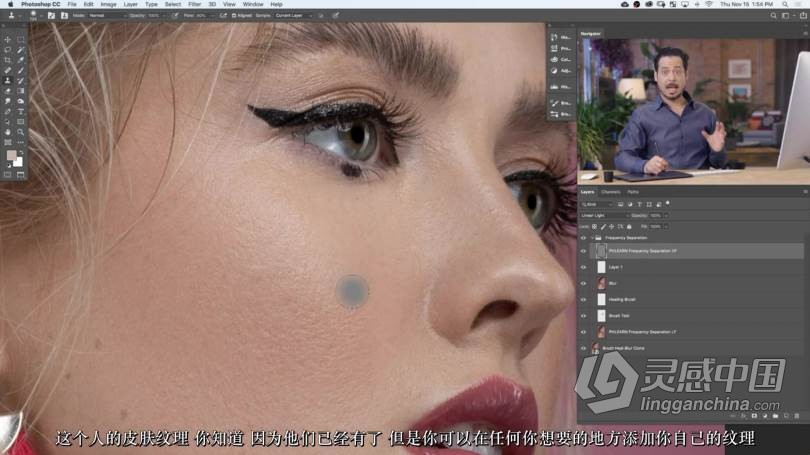Viewport: 810px width, 455px height.
Task: Select the Lasso tool
Action: coord(8,50)
